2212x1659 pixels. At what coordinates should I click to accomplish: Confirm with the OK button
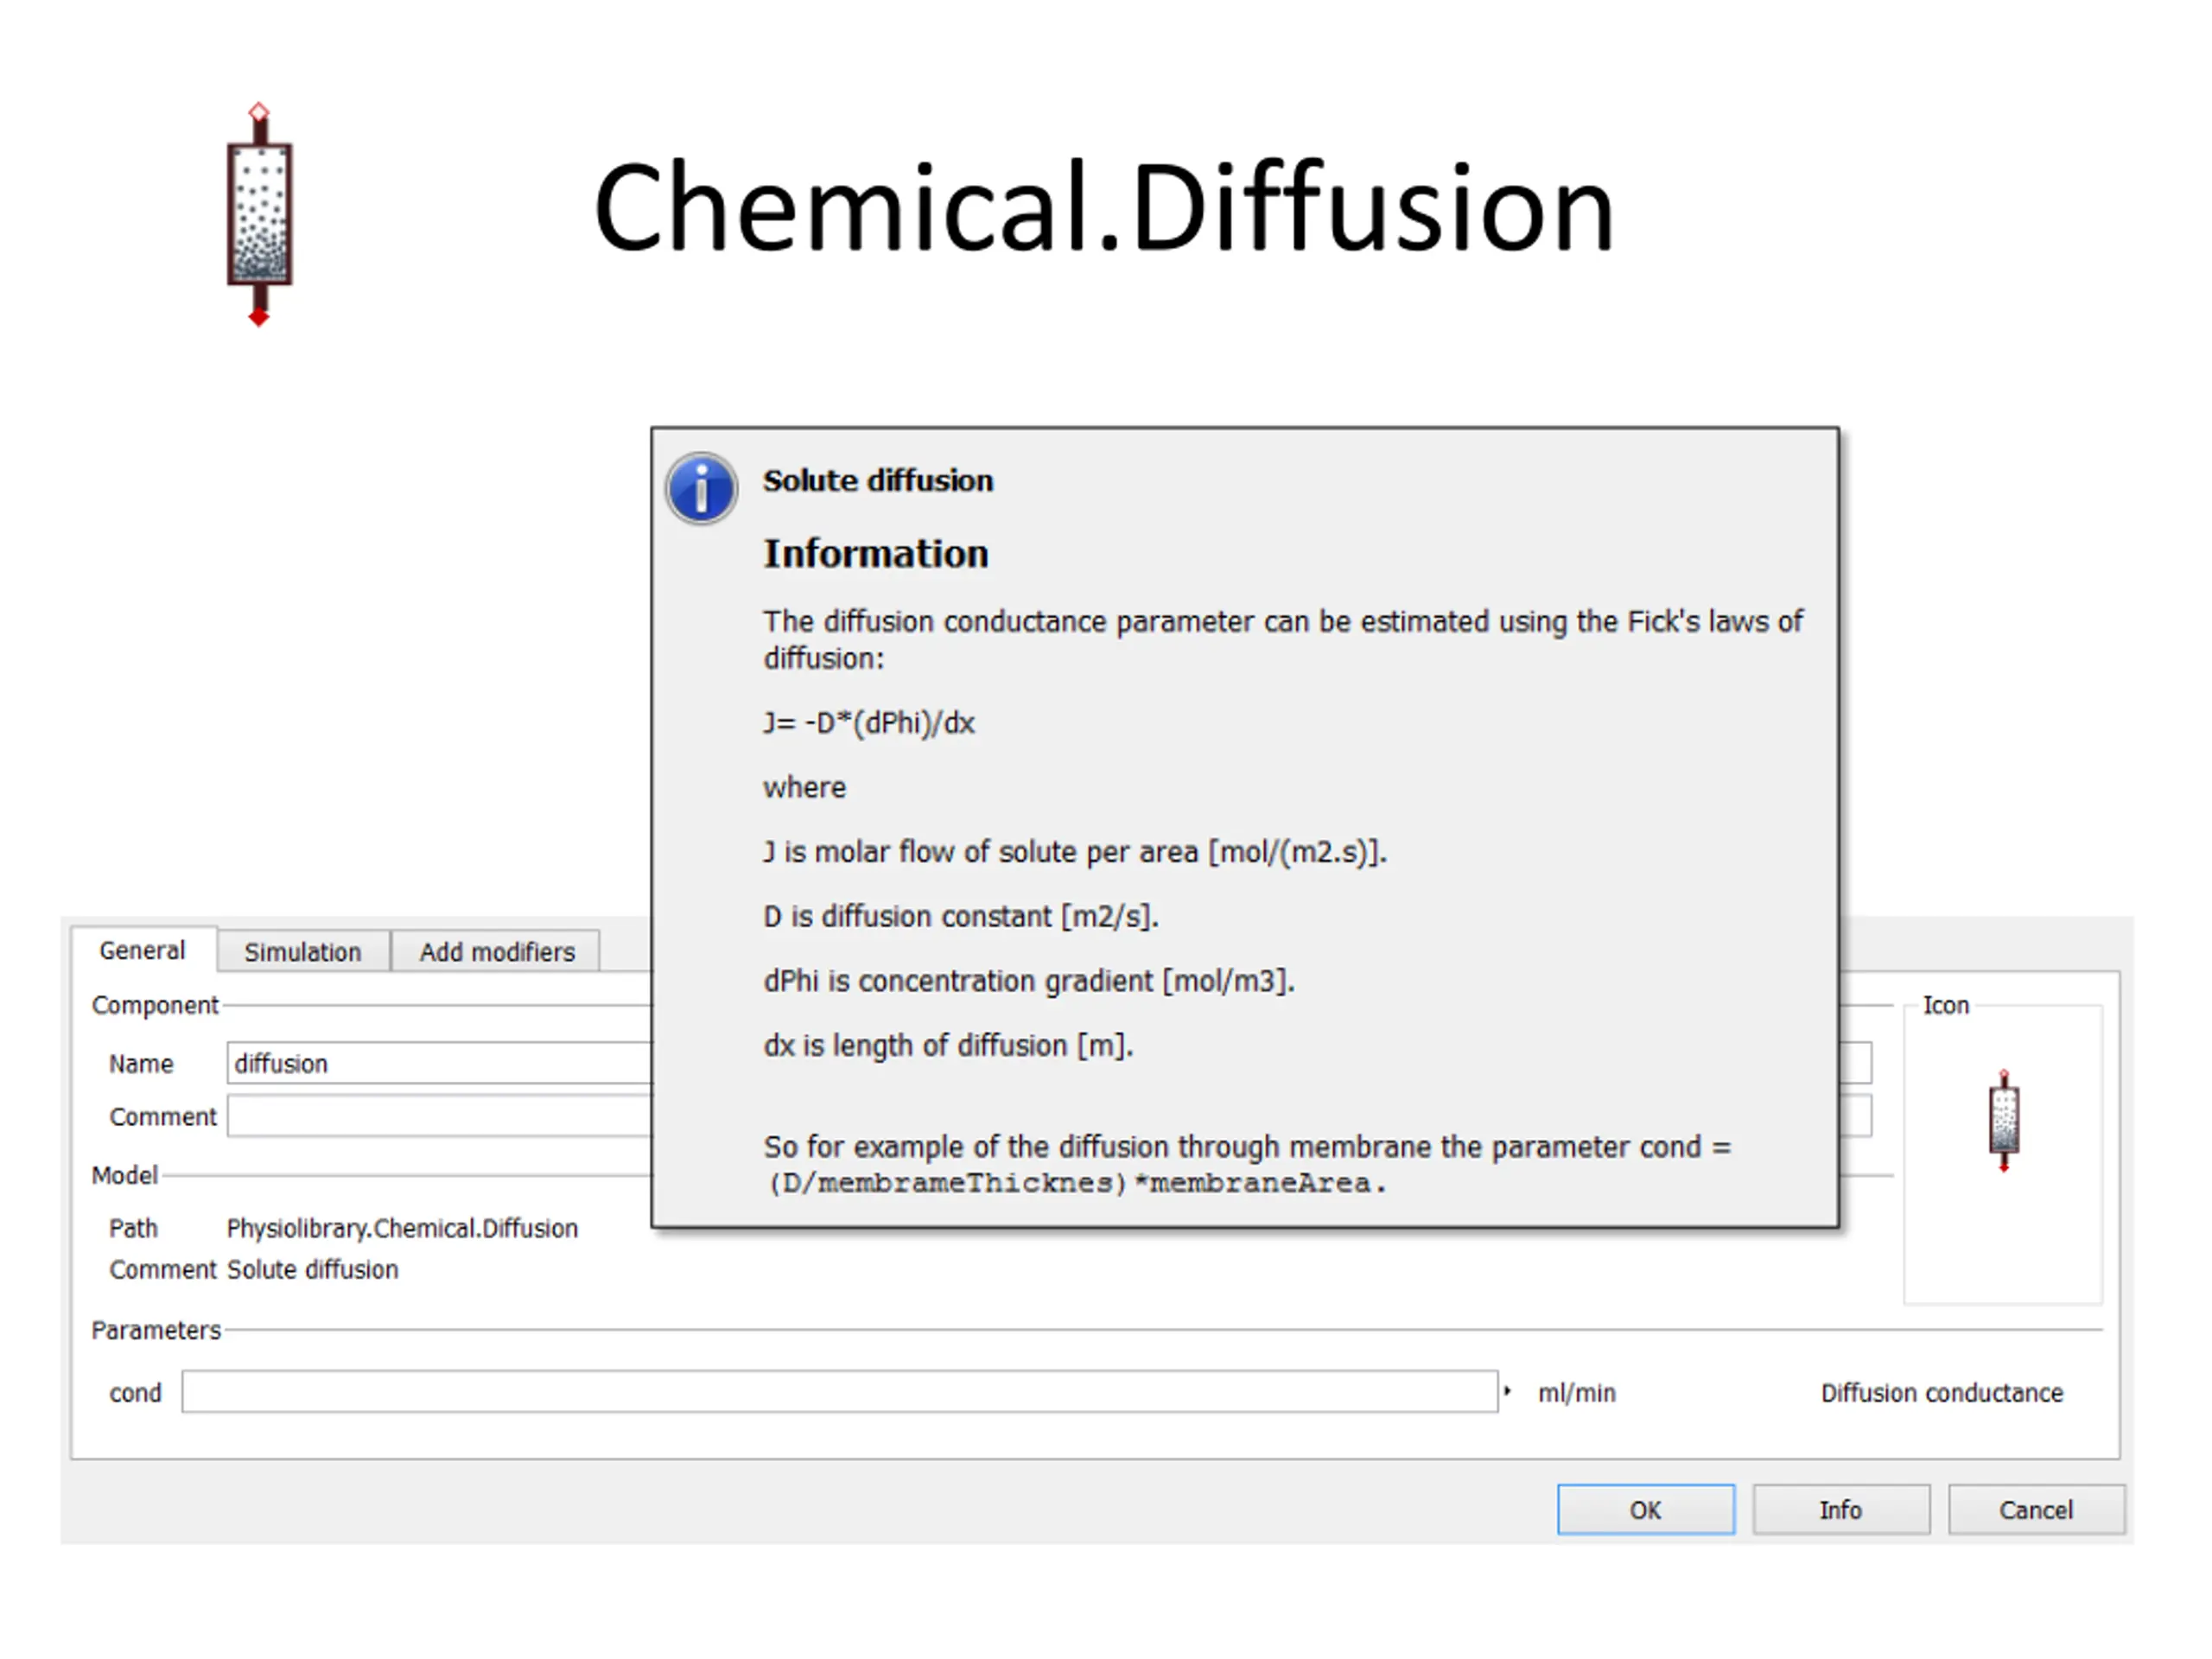click(1646, 1509)
